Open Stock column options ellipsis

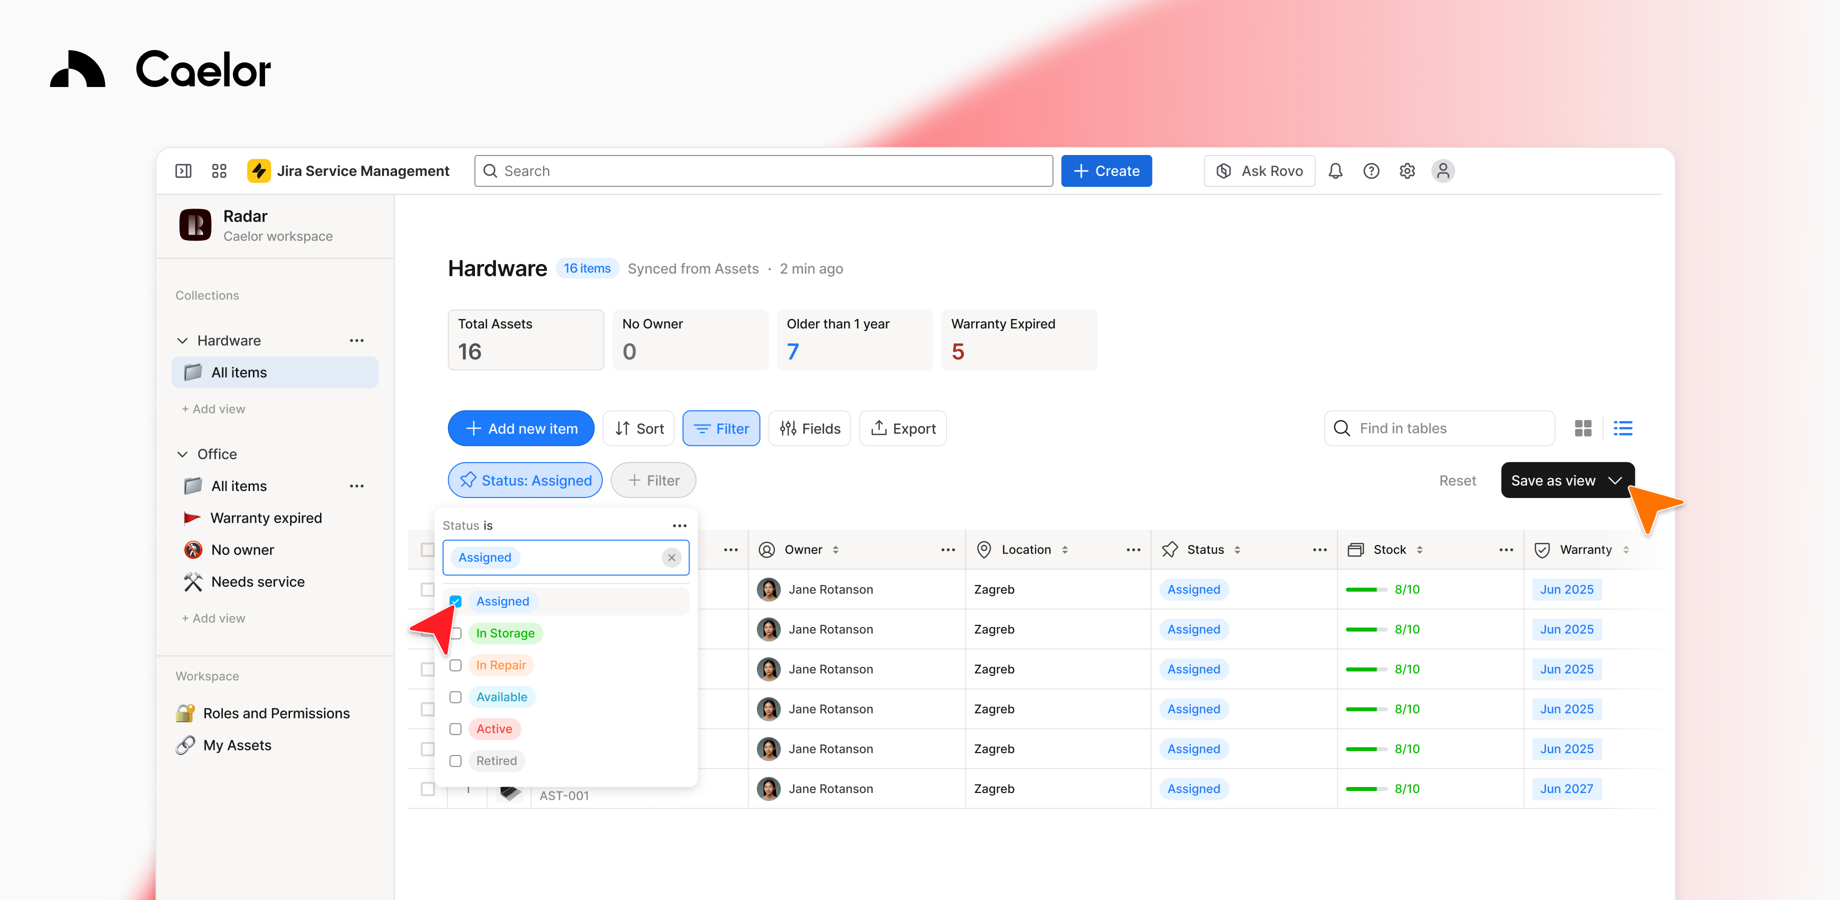coord(1506,550)
